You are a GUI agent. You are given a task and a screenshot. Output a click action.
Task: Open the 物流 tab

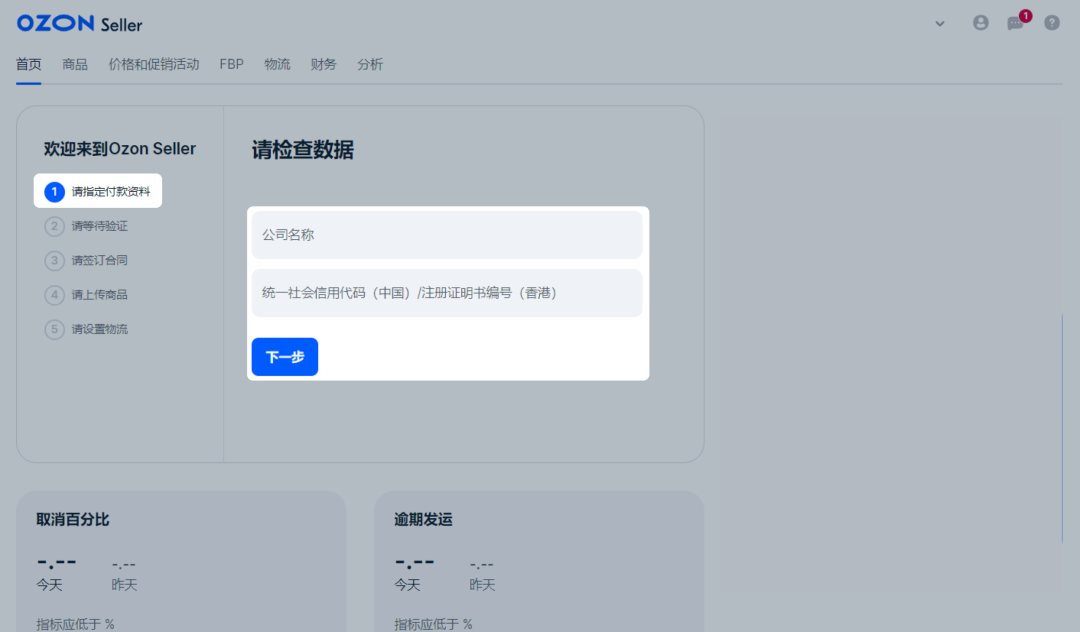click(278, 64)
